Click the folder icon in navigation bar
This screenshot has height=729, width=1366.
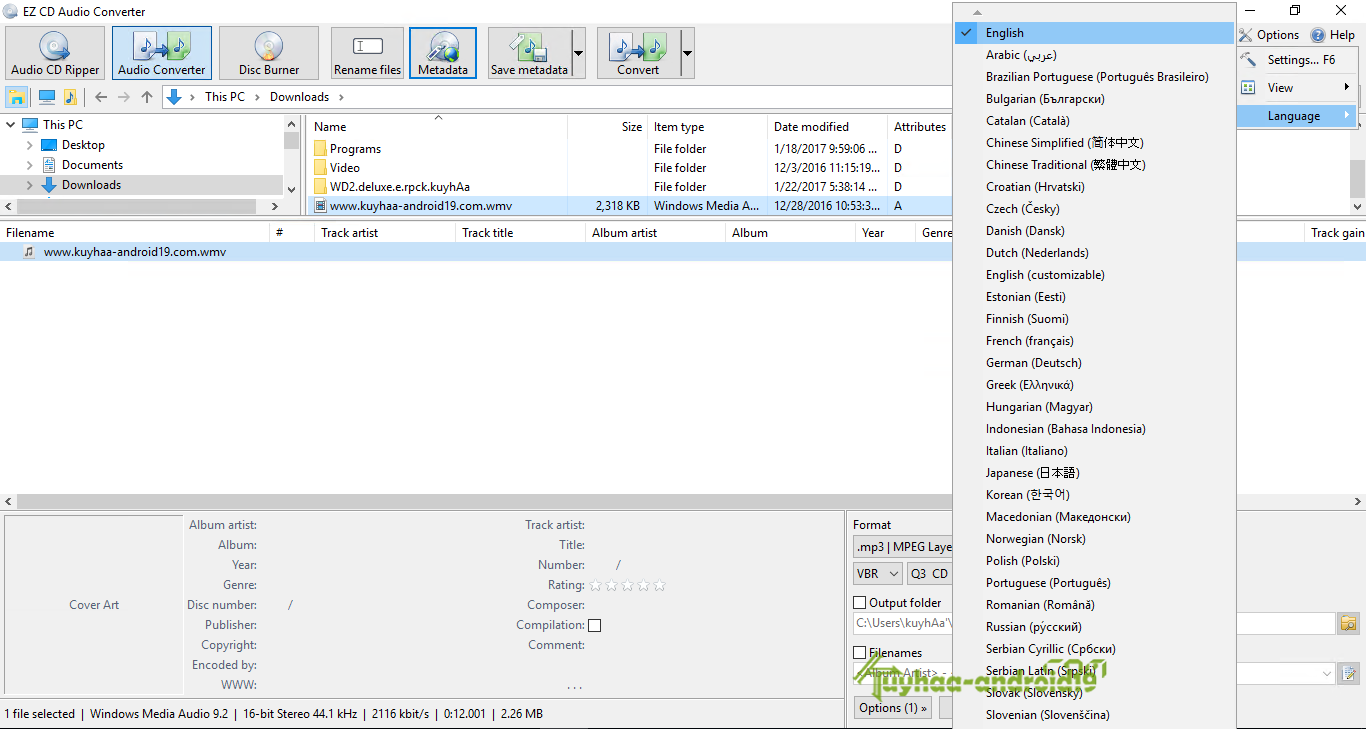tap(17, 97)
